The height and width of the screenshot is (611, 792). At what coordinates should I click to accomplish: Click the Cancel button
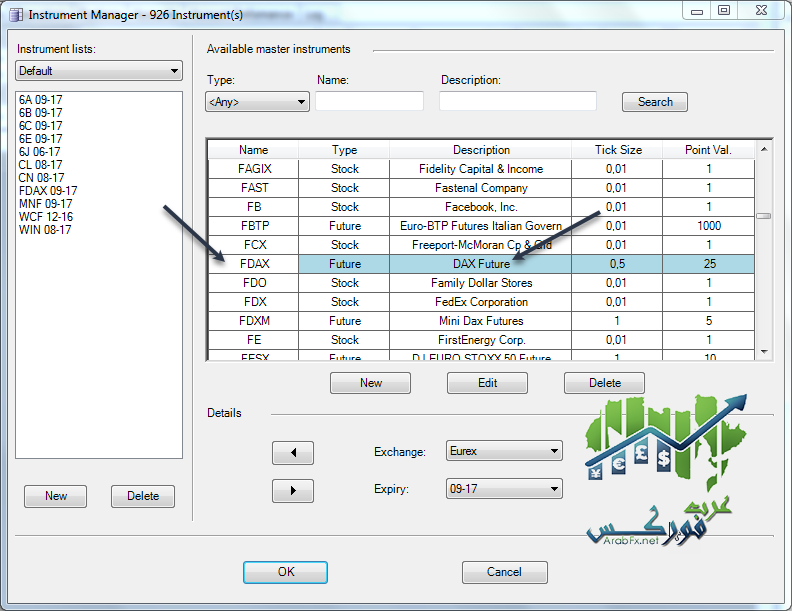[x=505, y=572]
